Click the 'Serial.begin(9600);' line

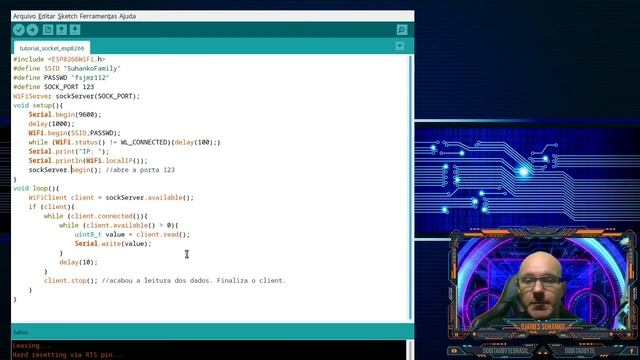[65, 115]
